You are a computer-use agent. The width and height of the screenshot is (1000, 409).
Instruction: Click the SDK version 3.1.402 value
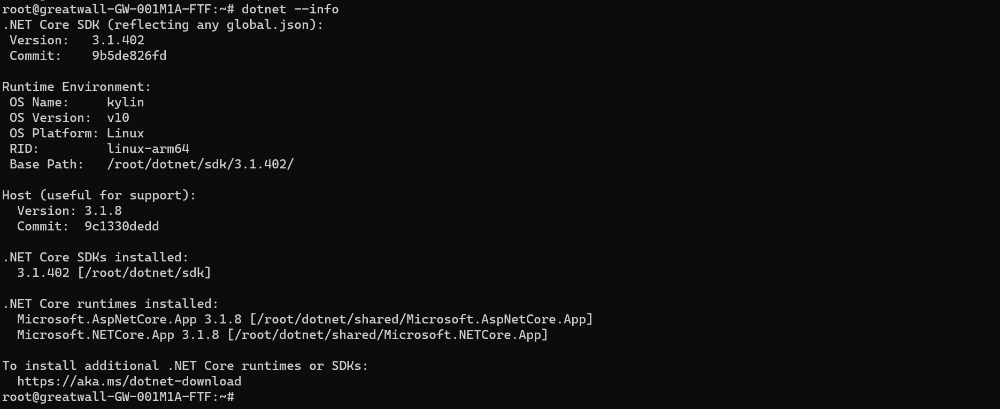(x=118, y=40)
